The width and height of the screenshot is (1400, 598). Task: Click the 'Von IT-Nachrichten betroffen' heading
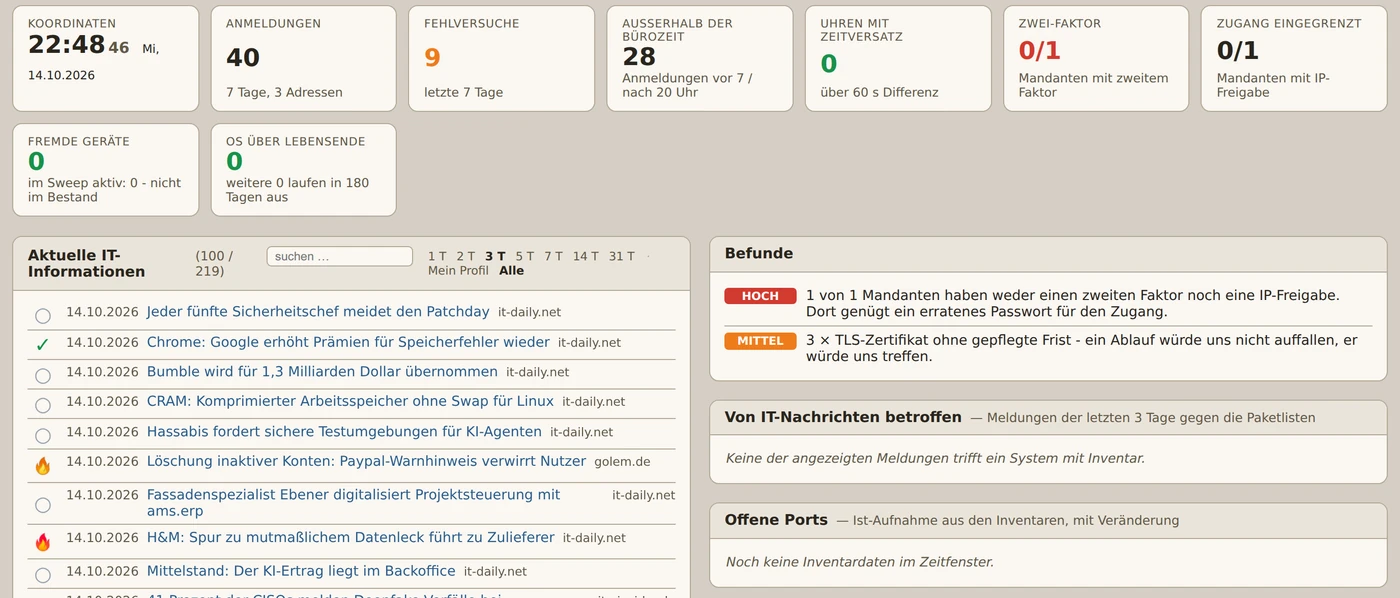click(843, 417)
